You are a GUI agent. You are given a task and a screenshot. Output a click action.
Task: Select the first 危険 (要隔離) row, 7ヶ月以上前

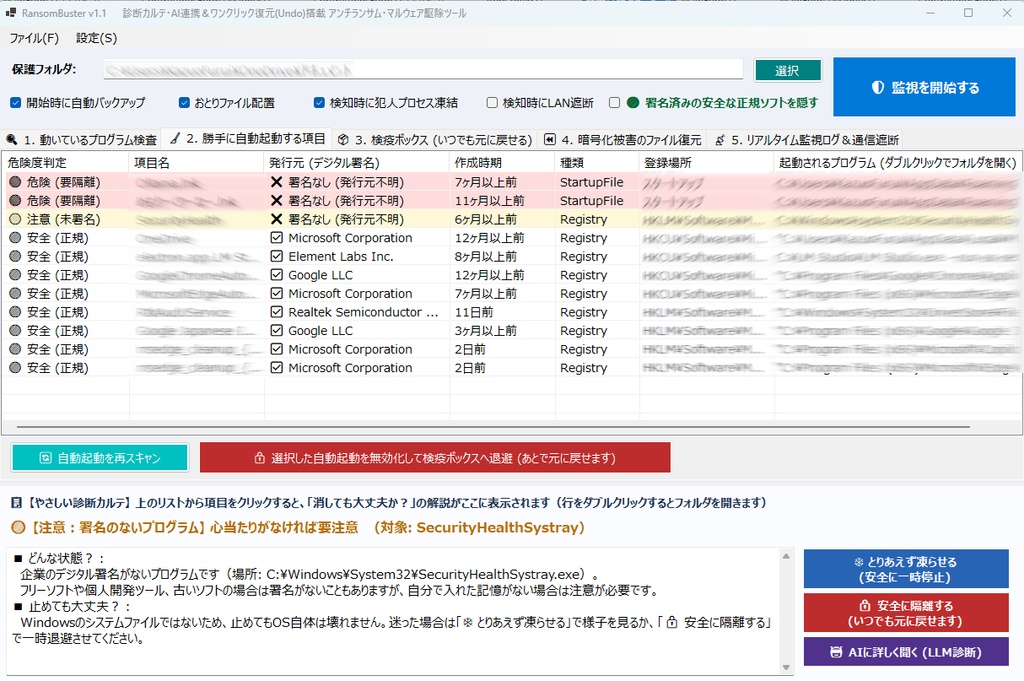pyautogui.click(x=513, y=182)
